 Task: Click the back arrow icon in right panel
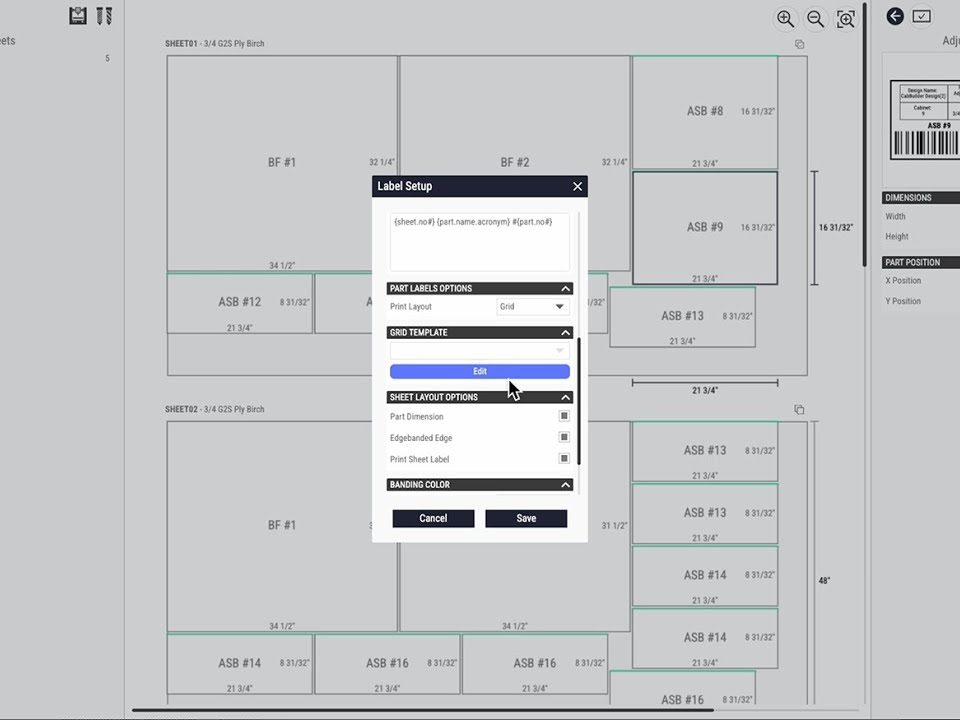tap(895, 16)
